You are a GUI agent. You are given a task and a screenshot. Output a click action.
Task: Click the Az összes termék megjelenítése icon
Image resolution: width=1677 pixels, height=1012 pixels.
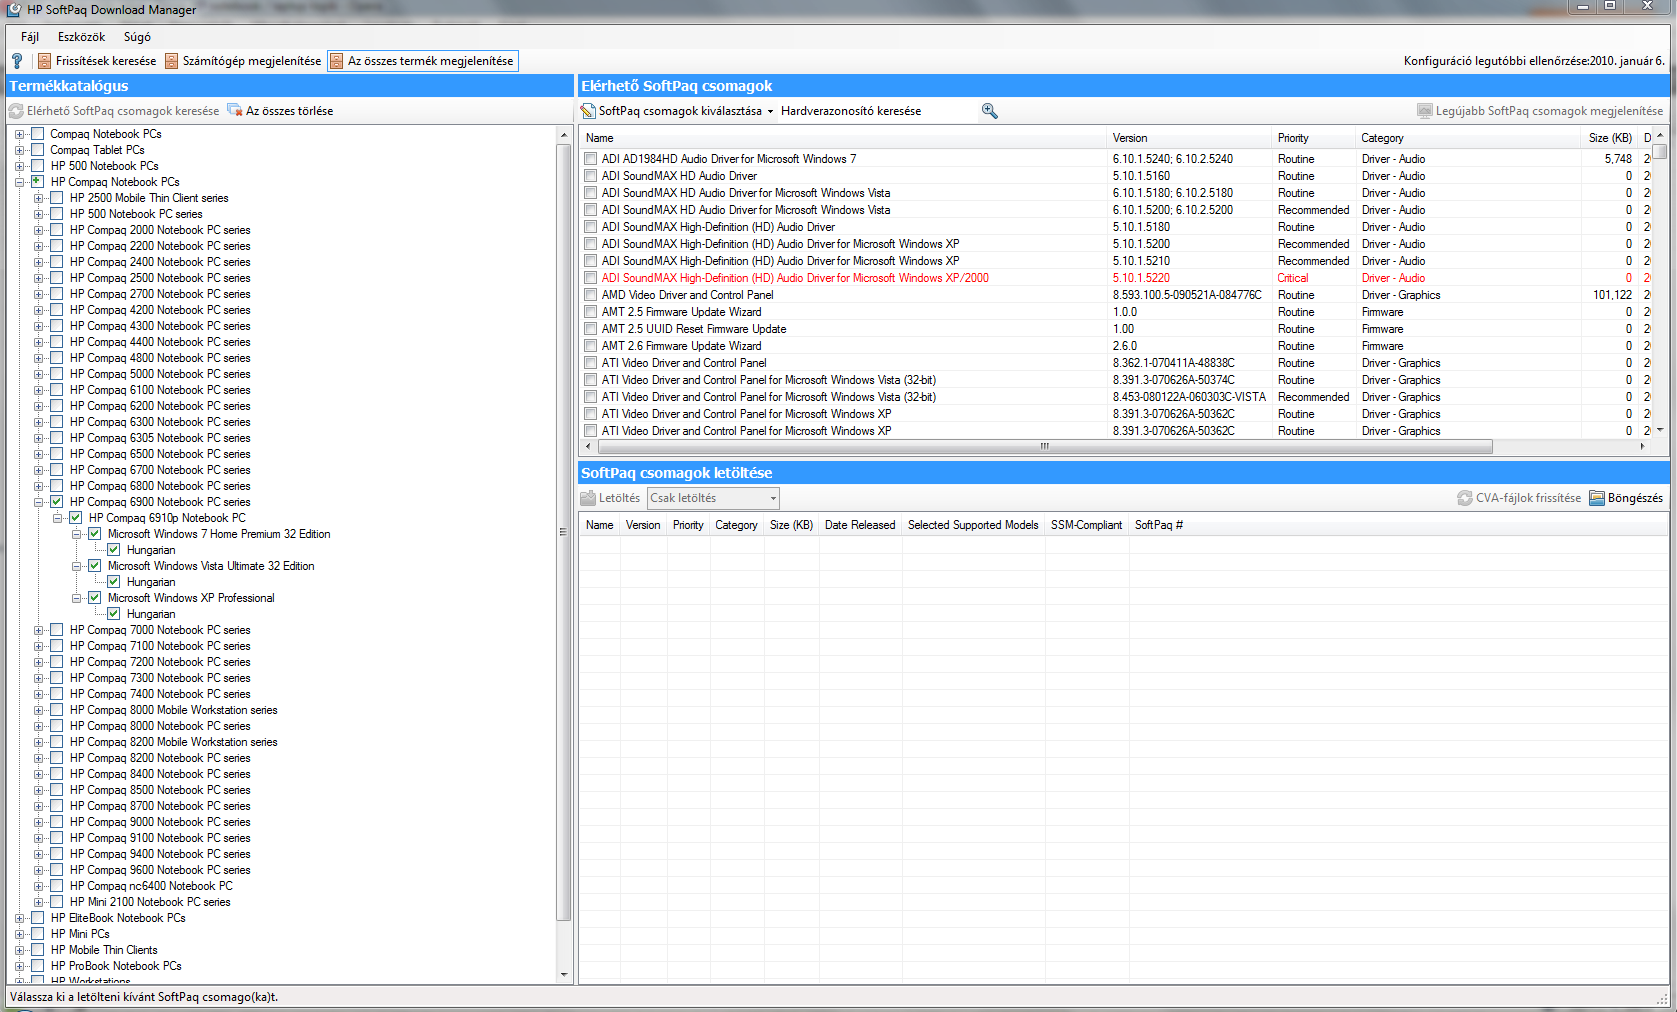pyautogui.click(x=336, y=61)
